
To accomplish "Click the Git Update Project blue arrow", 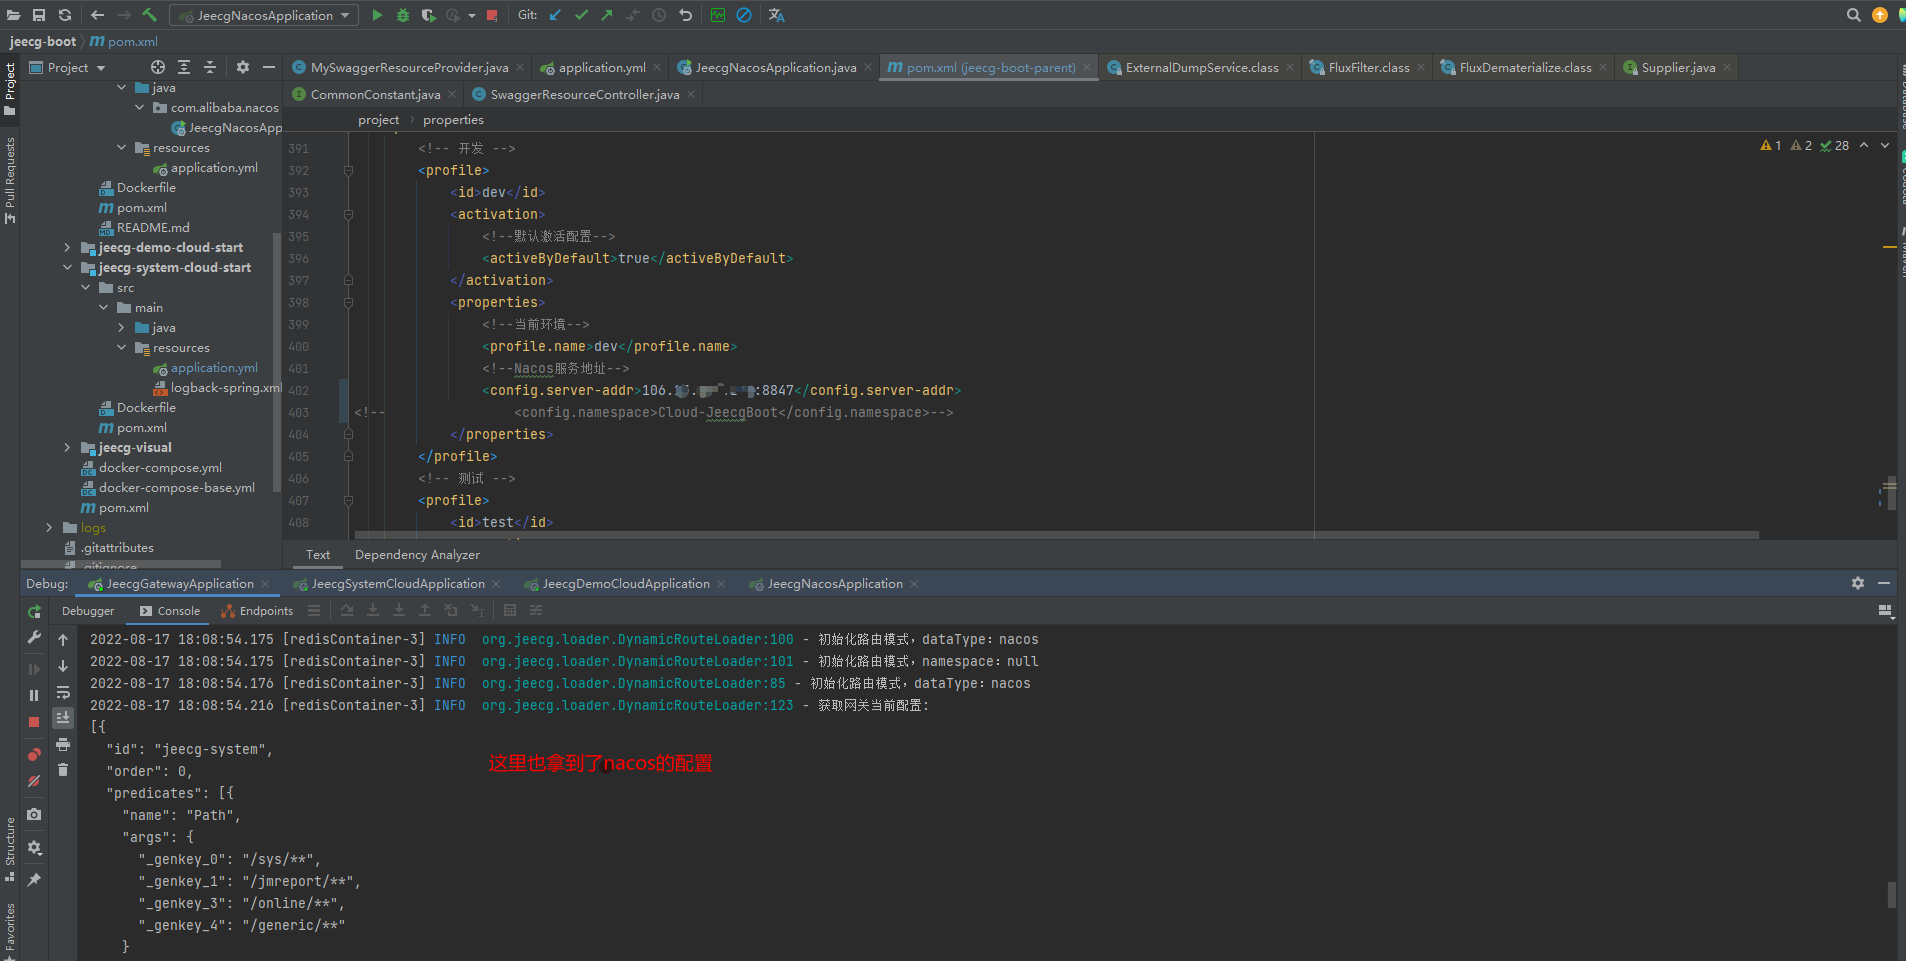I will click(x=555, y=15).
